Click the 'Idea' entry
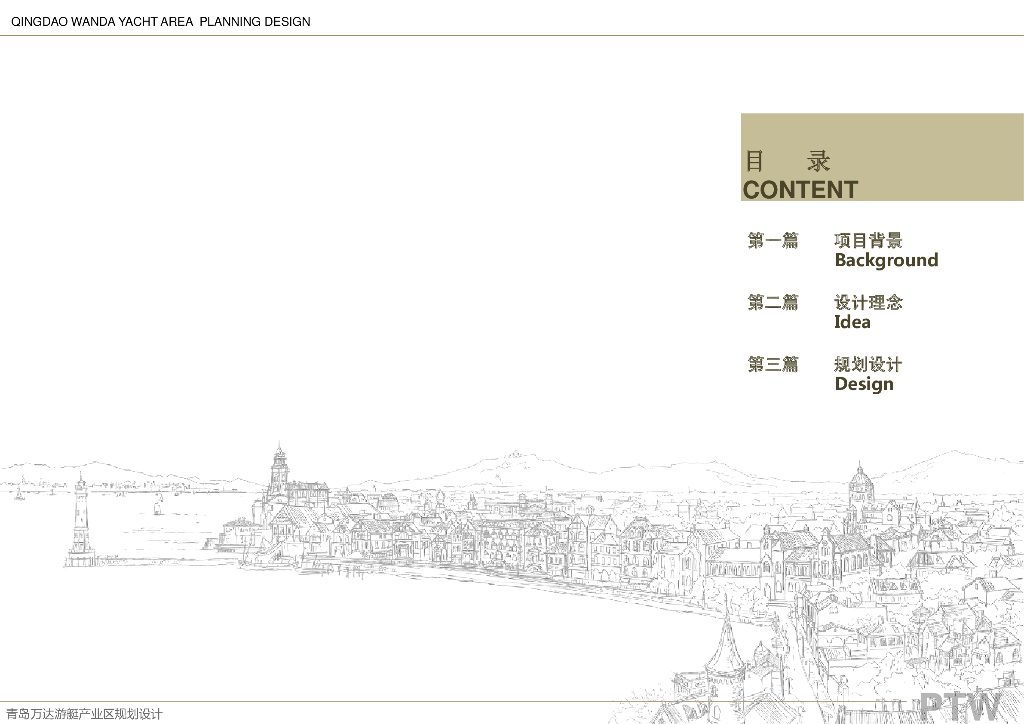This screenshot has height=724, width=1024. pos(852,322)
